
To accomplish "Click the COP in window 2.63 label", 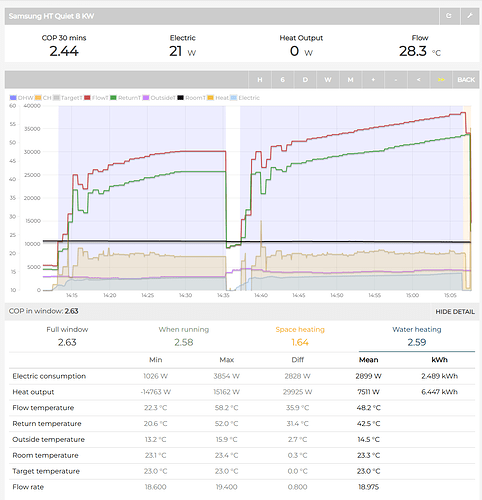I will pyautogui.click(x=43, y=311).
